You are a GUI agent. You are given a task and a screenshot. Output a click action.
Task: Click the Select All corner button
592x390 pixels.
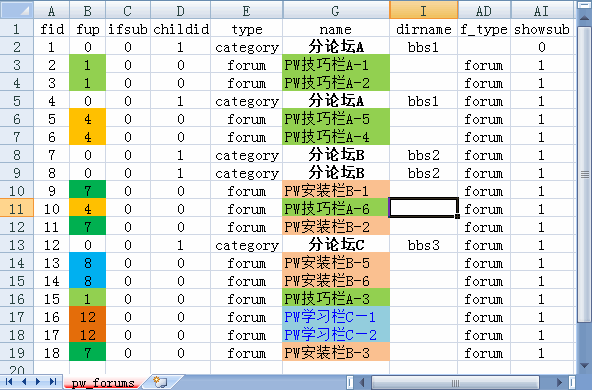tap(17, 10)
